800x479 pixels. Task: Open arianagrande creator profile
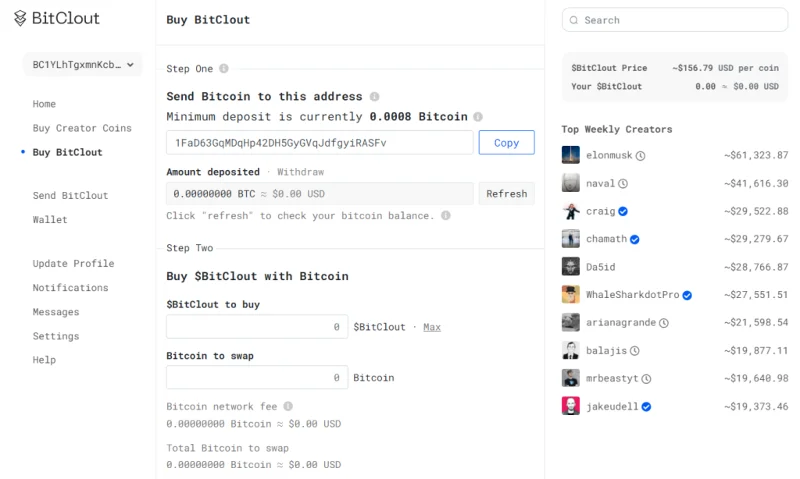click(621, 322)
